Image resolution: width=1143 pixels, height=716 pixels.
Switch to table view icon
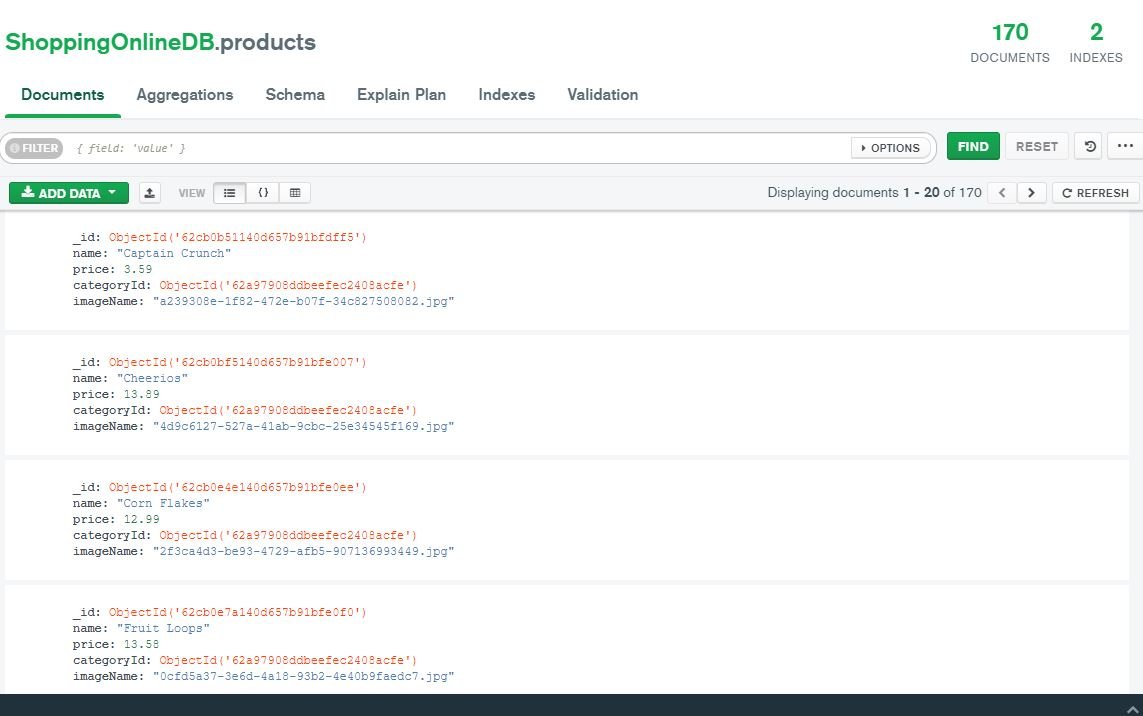[295, 192]
